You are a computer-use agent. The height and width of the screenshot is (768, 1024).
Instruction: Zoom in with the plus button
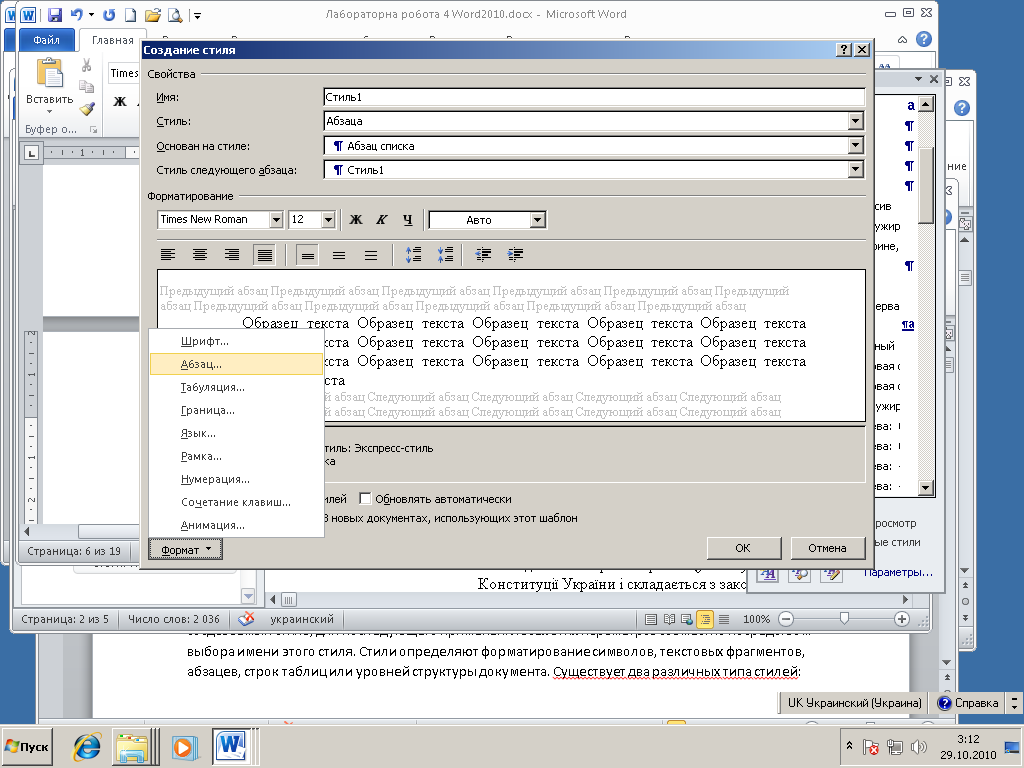click(901, 618)
